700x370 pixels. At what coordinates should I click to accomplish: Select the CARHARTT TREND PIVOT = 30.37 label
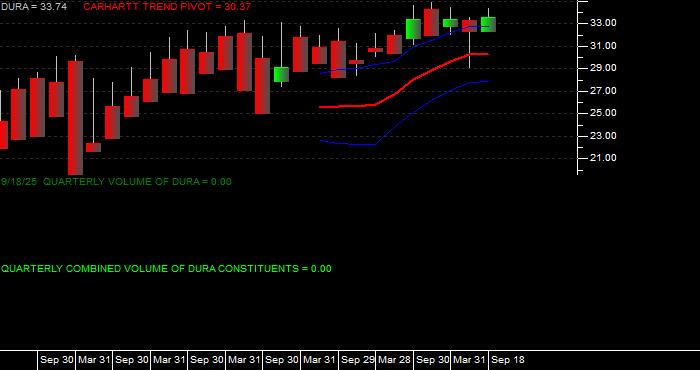pyautogui.click(x=167, y=7)
